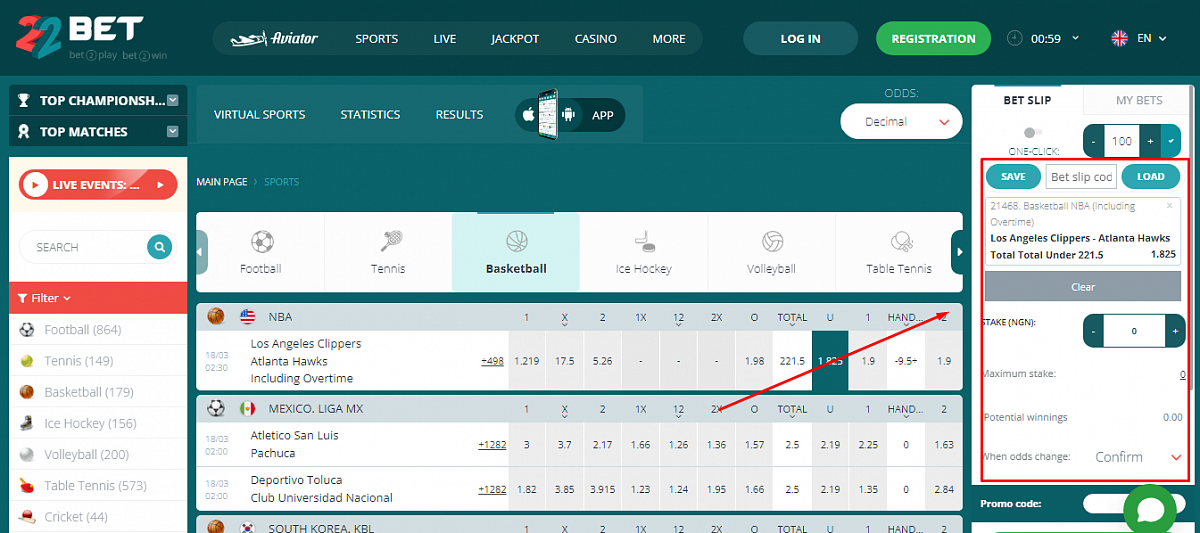Decrease bet slip stake with minus
Viewport: 1200px width, 533px height.
pyautogui.click(x=1094, y=330)
